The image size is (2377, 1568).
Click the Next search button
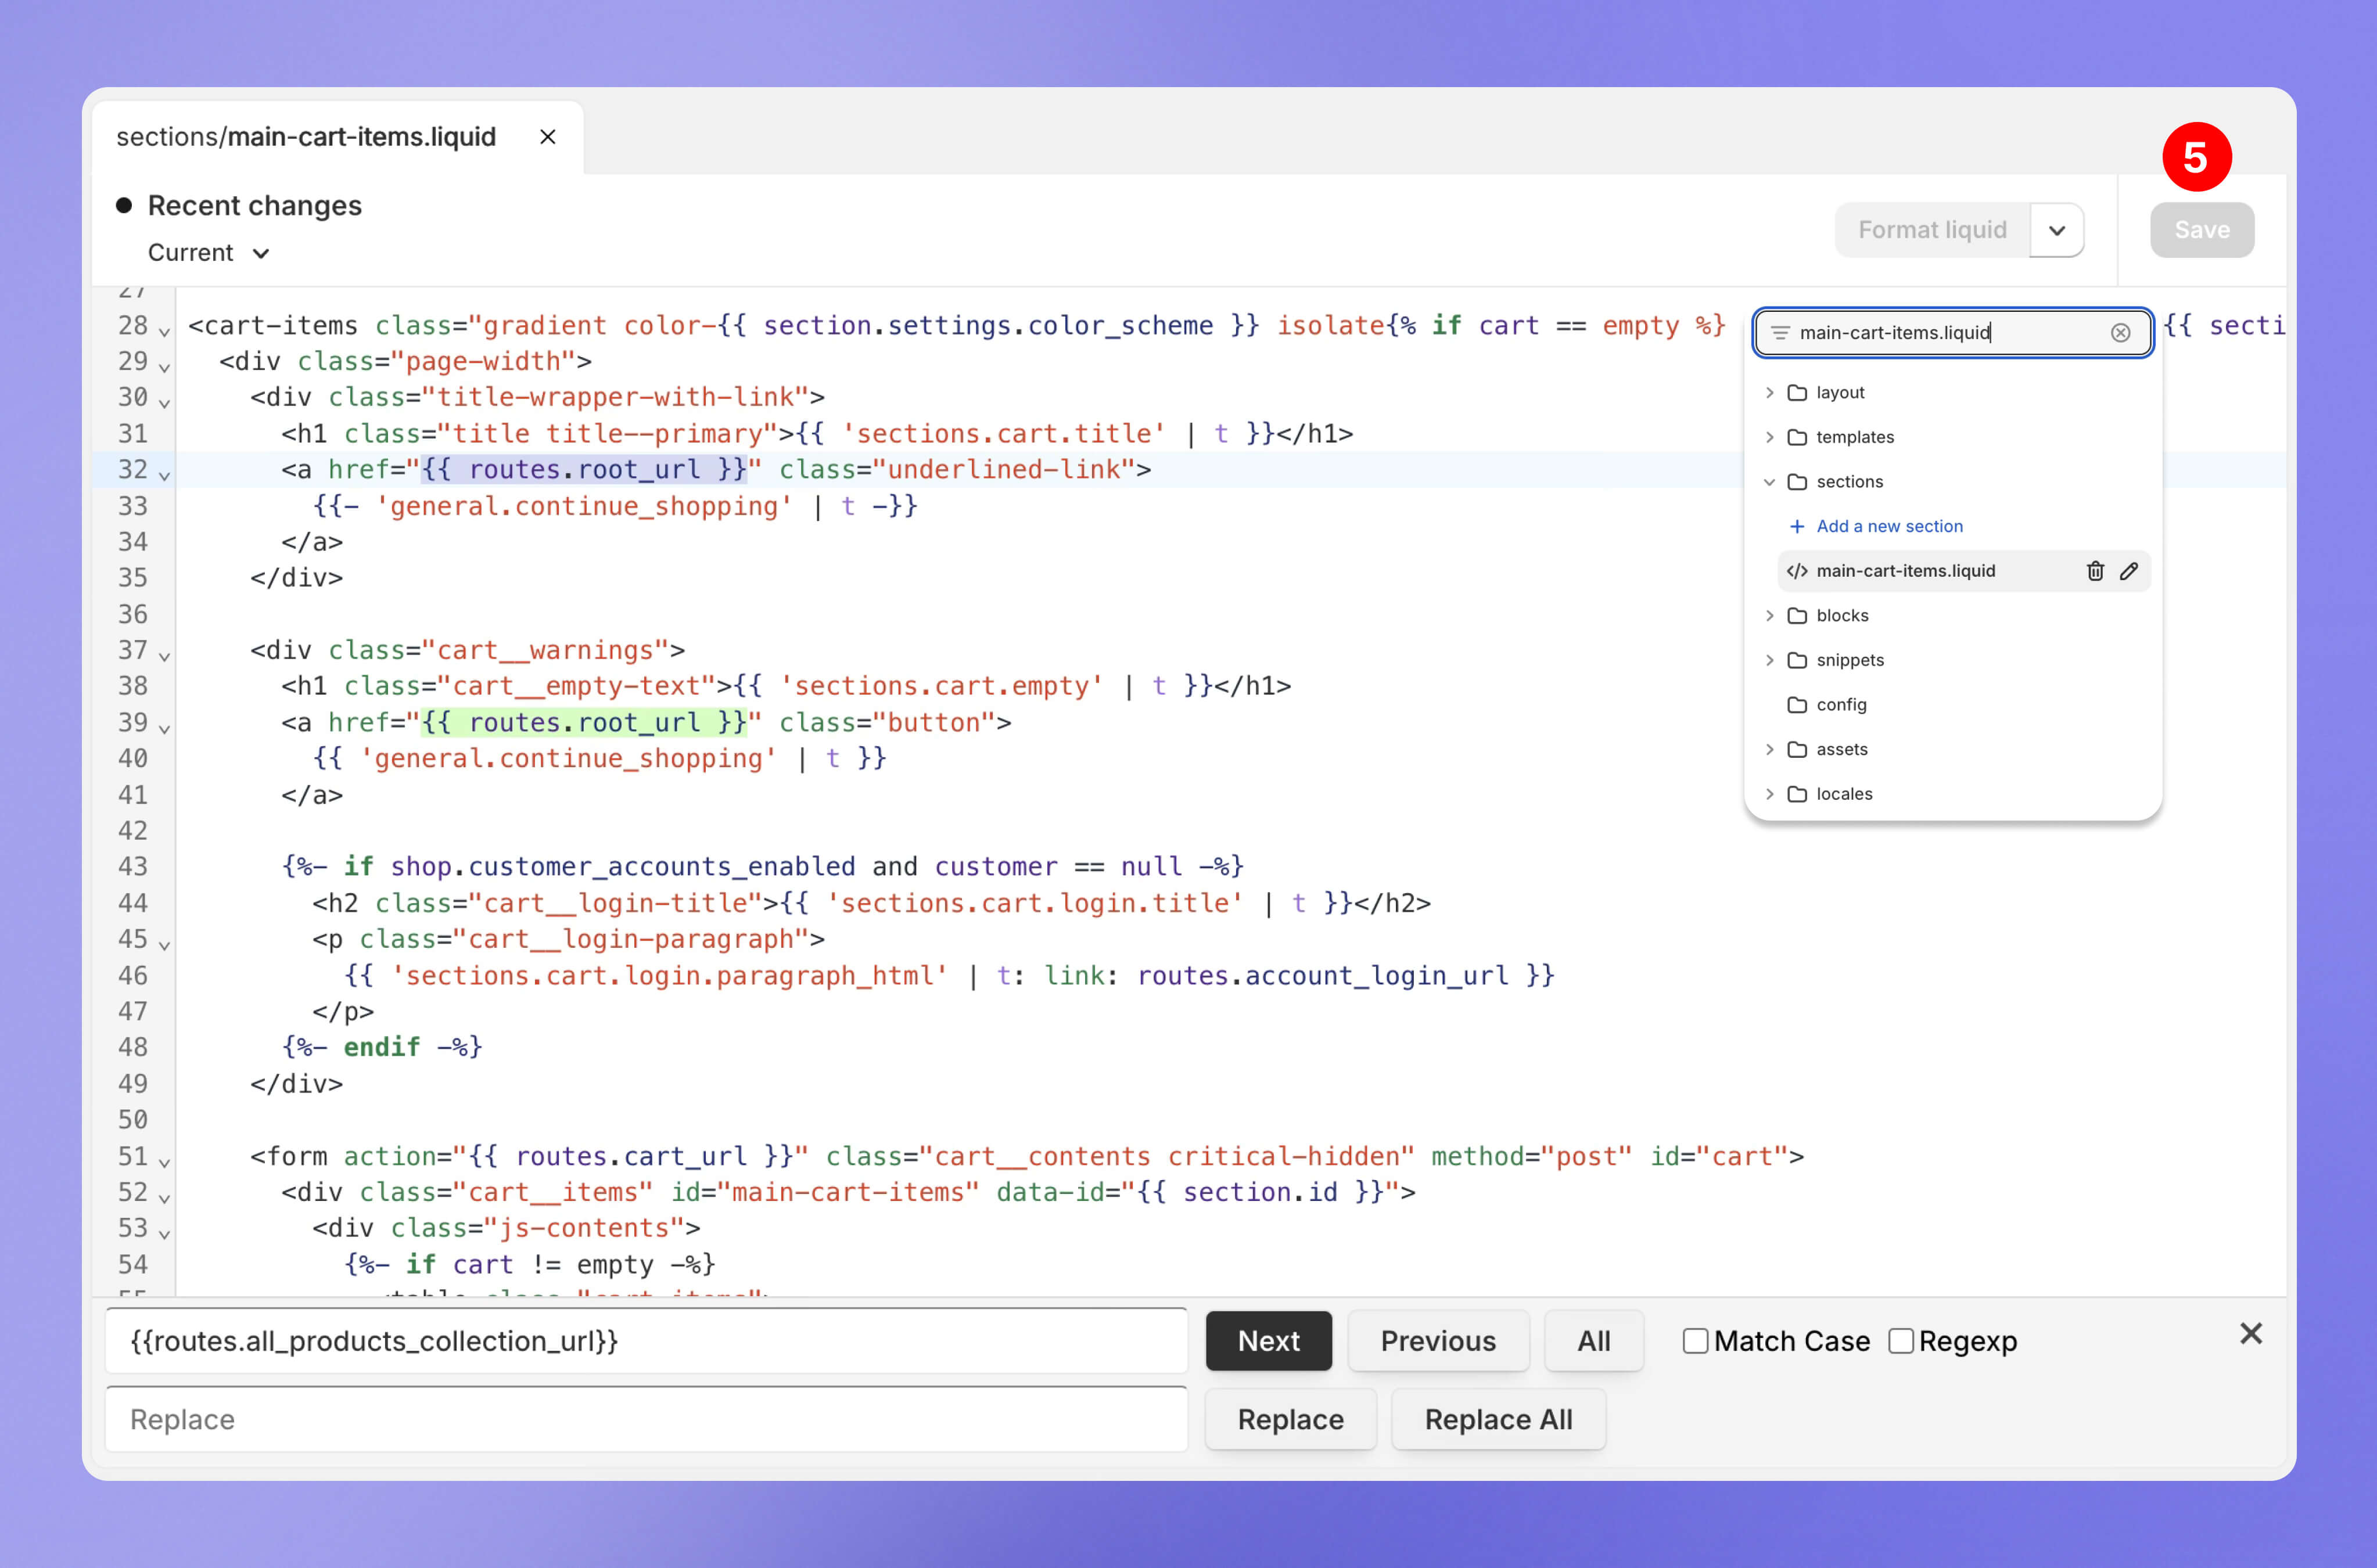1268,1341
